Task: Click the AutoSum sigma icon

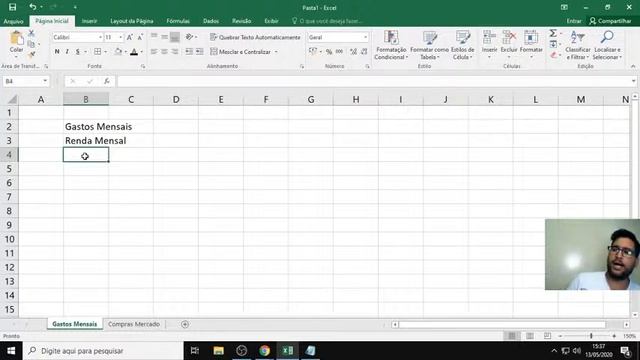Action: click(x=553, y=33)
